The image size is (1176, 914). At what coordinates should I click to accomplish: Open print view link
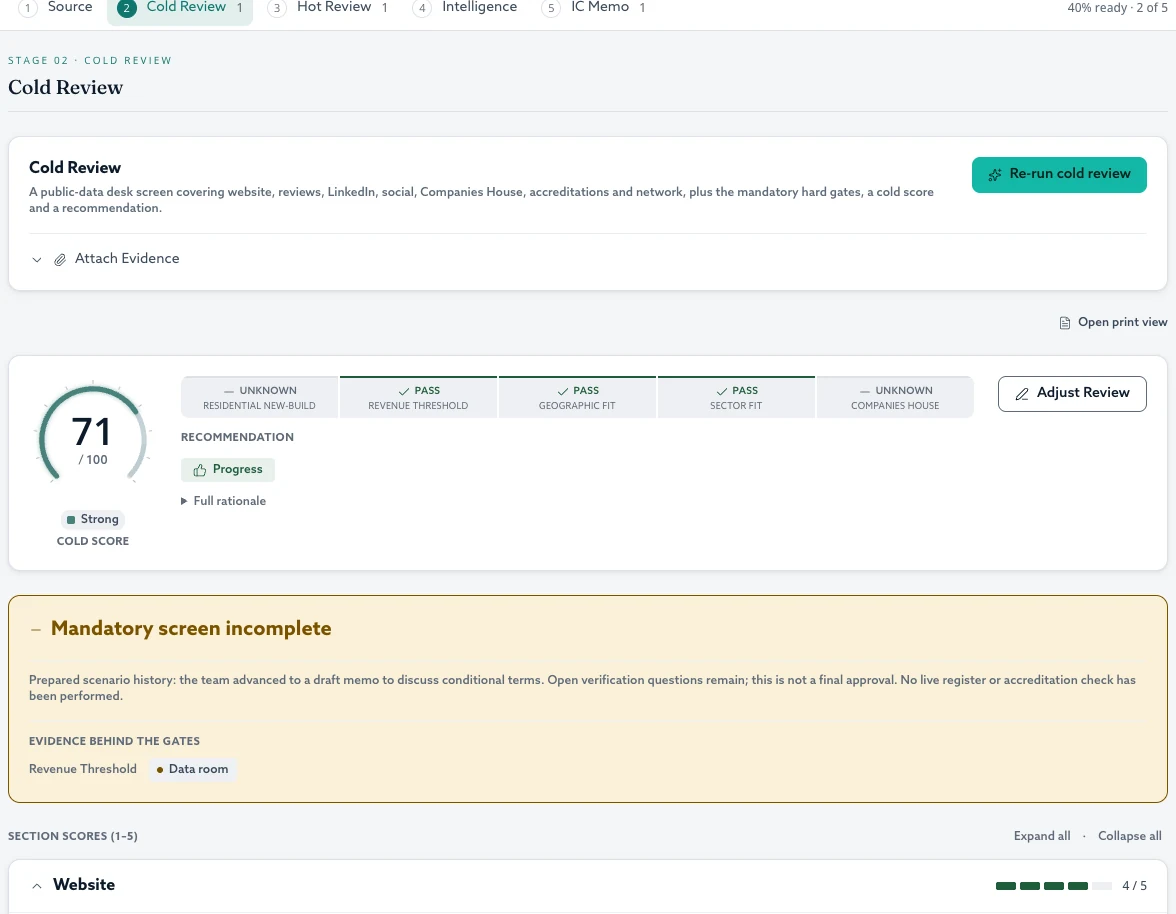1113,322
